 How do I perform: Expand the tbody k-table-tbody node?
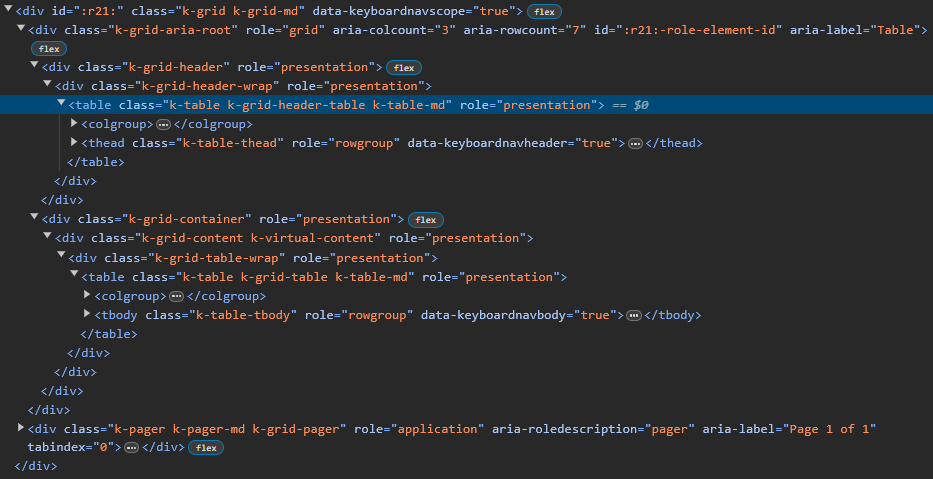click(87, 315)
